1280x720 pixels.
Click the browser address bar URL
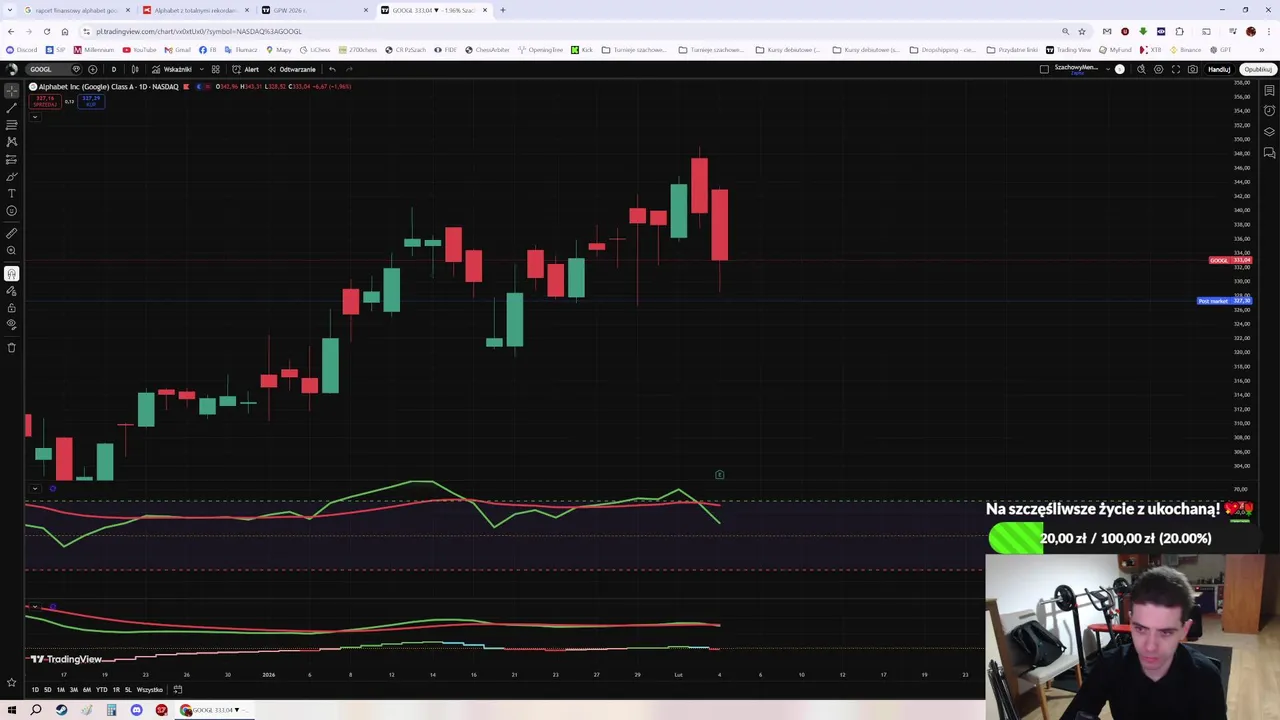pyautogui.click(x=198, y=31)
